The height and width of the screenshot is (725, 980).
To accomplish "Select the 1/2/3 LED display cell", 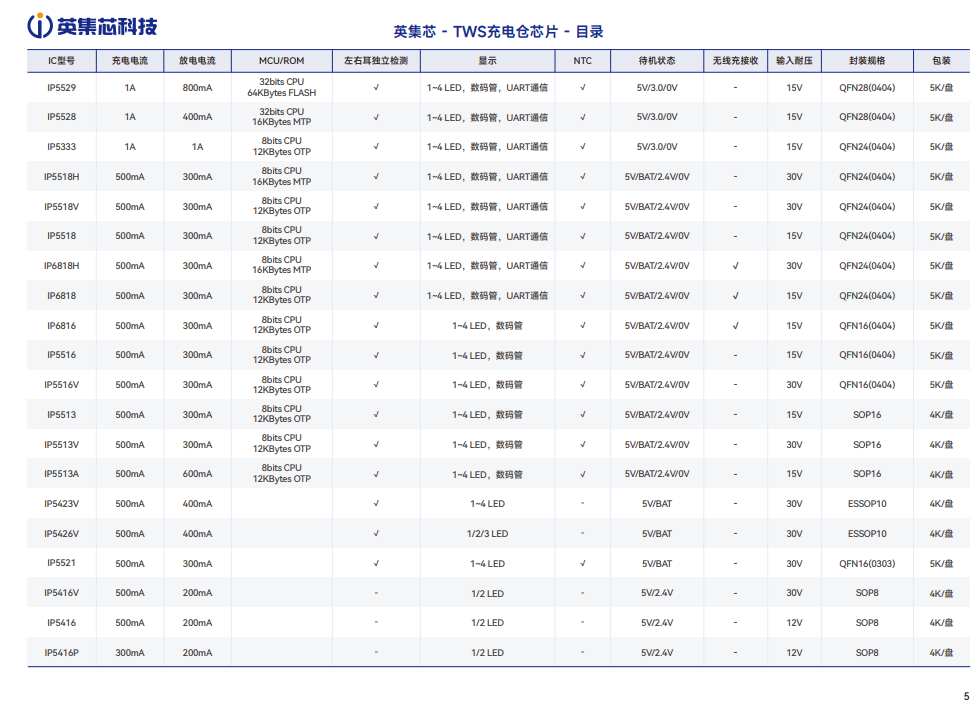I will tap(488, 534).
